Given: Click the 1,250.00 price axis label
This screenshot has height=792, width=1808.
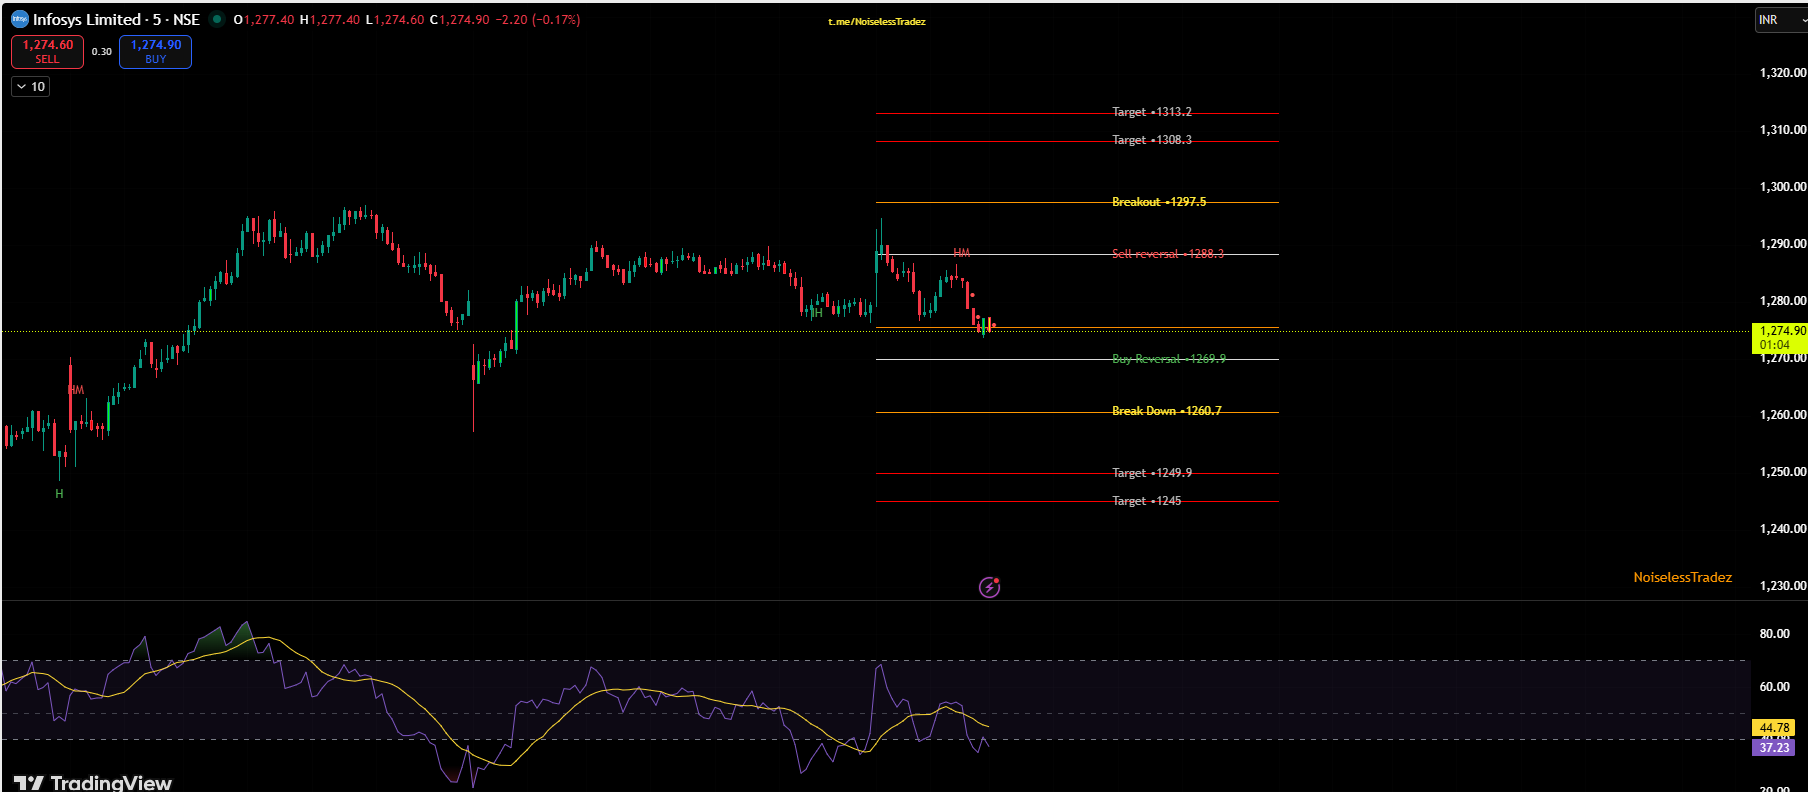Looking at the screenshot, I should click(x=1783, y=472).
